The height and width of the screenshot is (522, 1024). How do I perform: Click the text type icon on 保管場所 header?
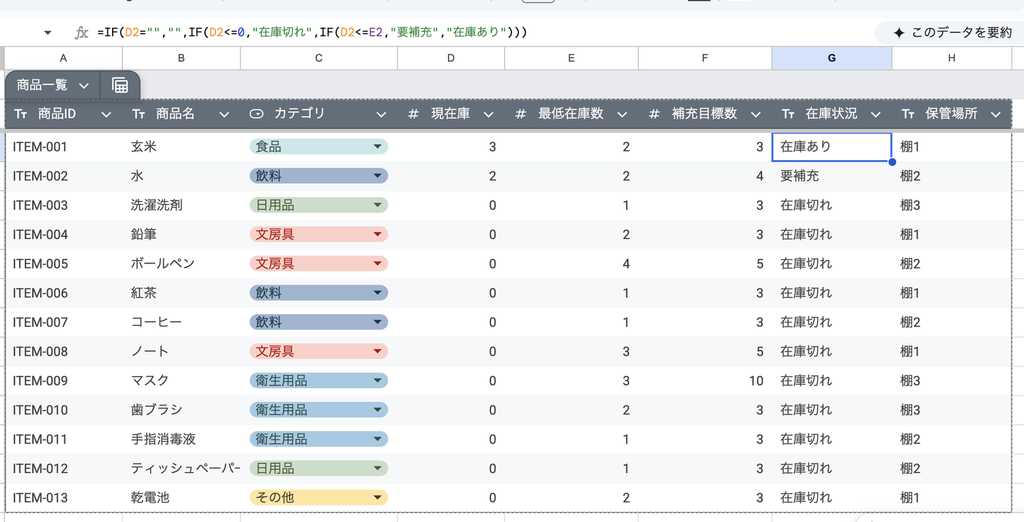pos(908,114)
